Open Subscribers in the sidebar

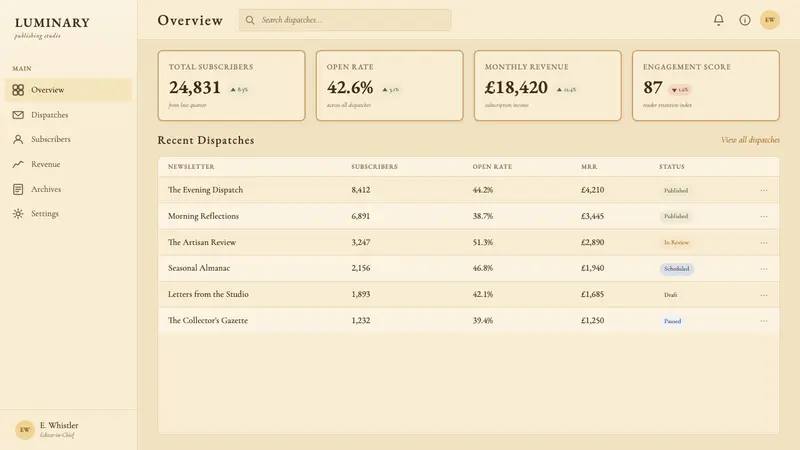68,139
